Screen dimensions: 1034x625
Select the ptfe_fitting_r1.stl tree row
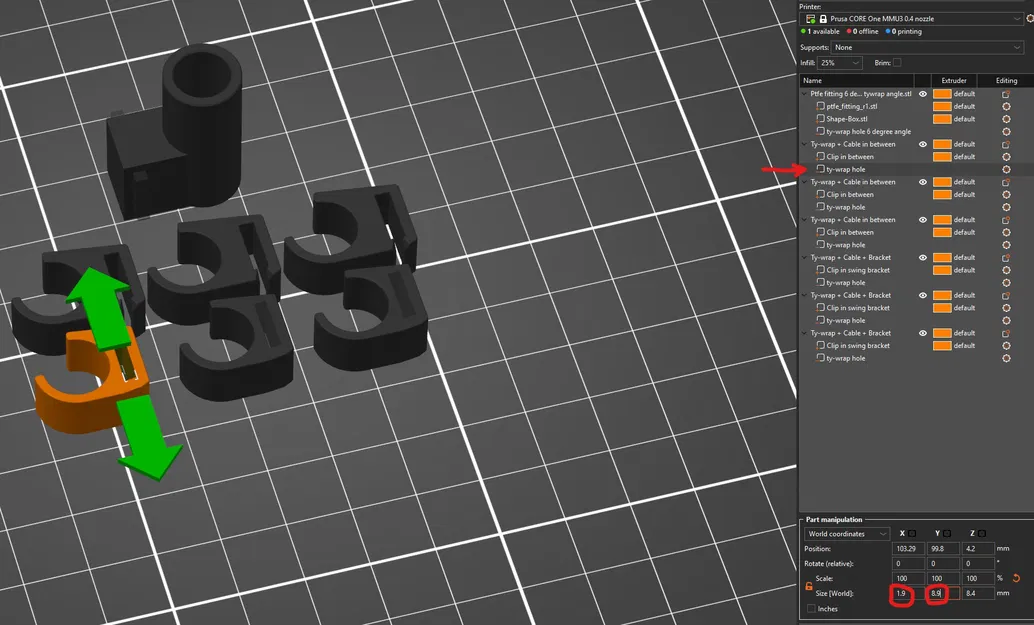(x=917, y=106)
